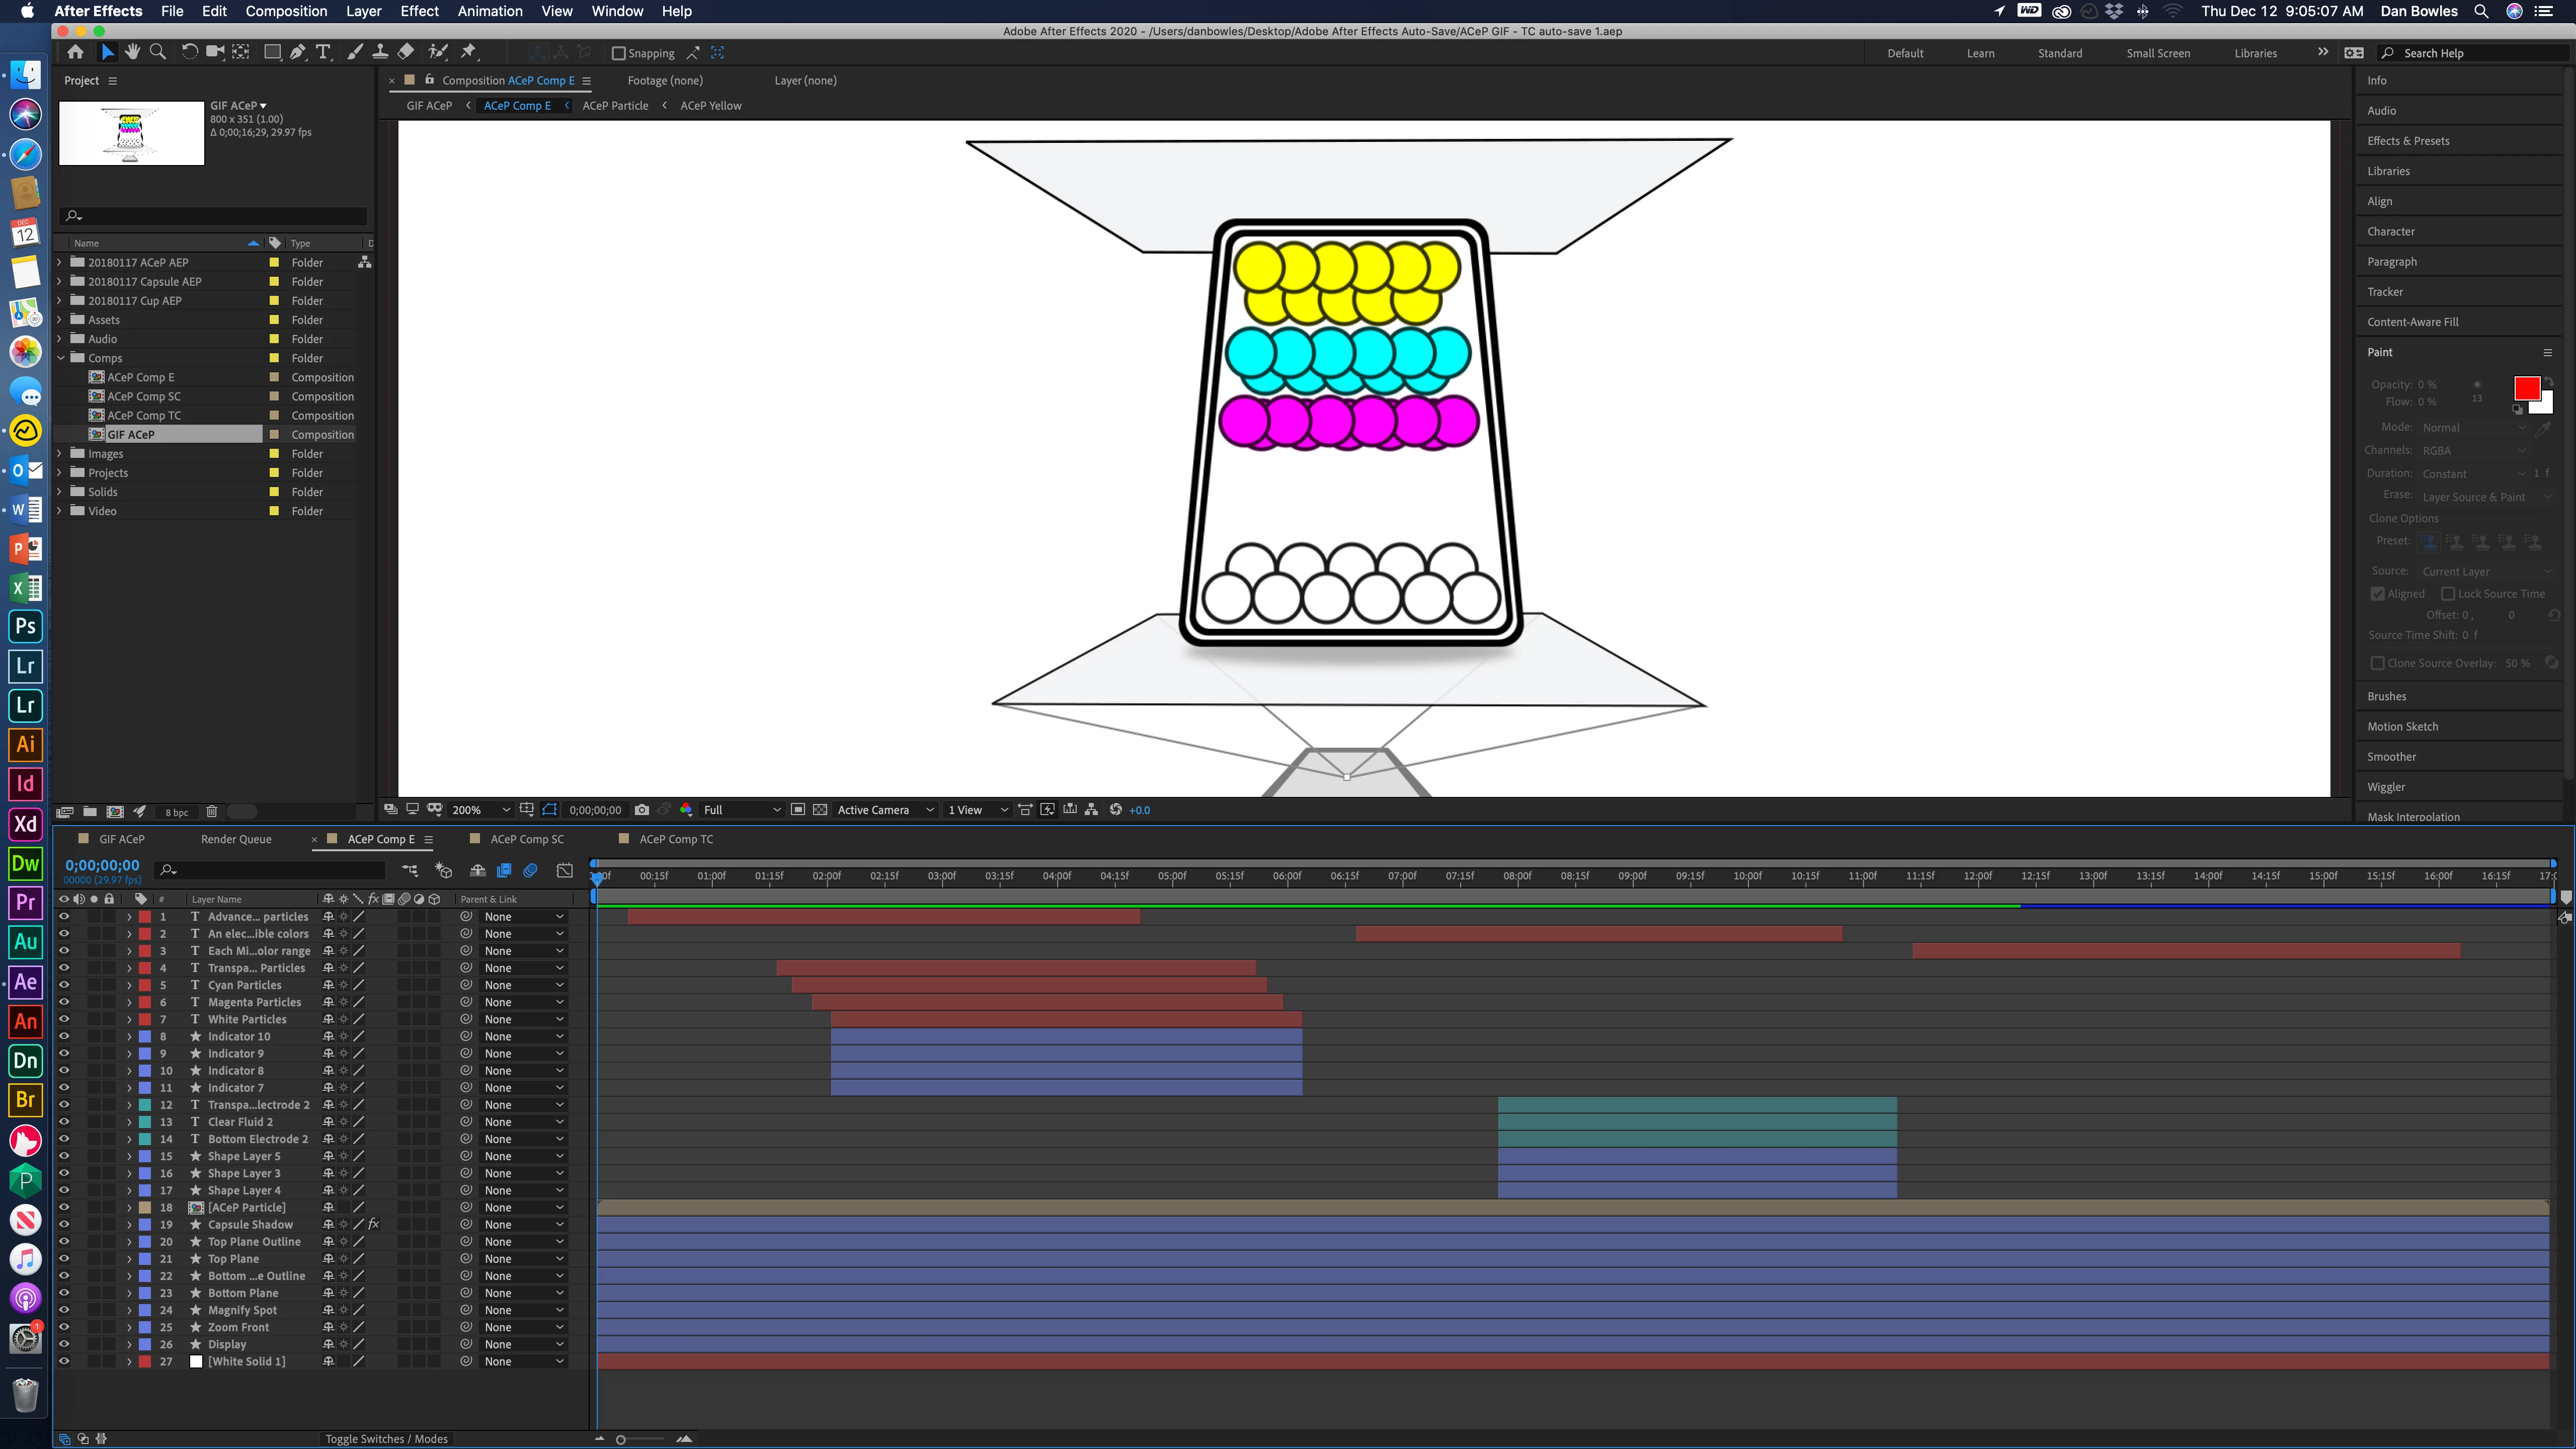Screen dimensions: 2576x1449
Task: Click the Take Snapshot camera icon
Action: tap(642, 810)
